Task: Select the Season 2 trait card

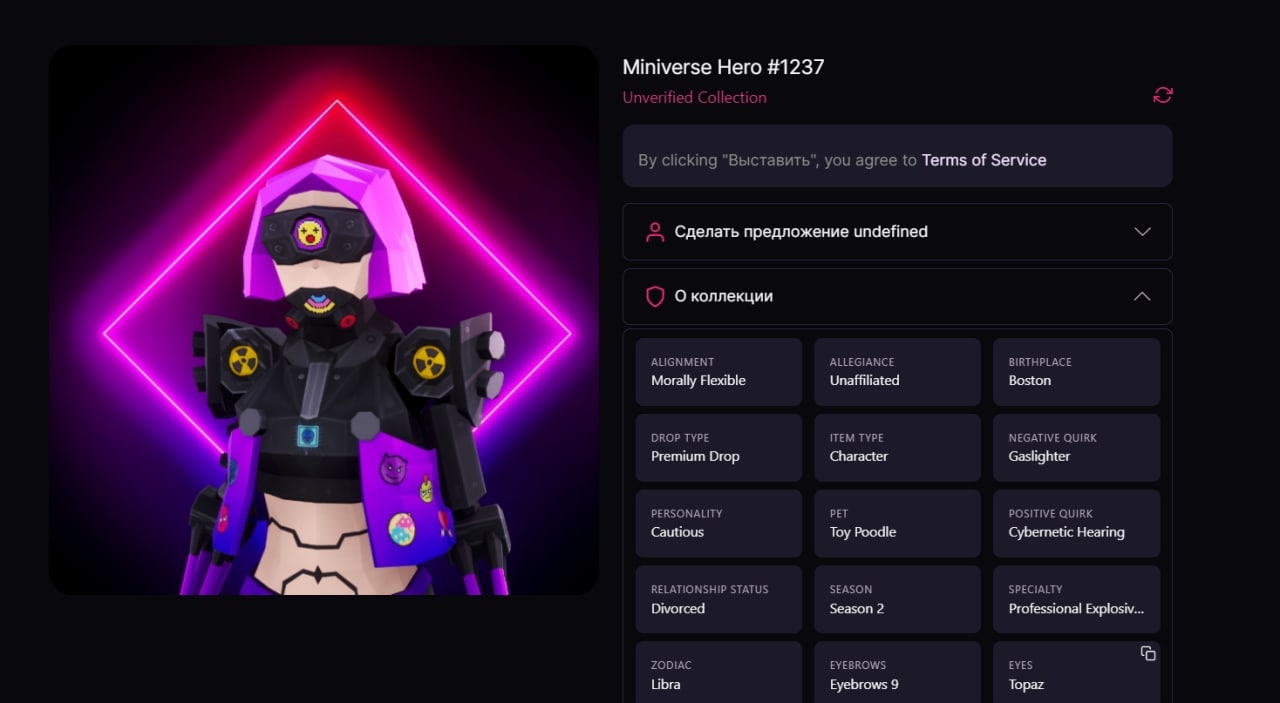Action: pos(897,600)
